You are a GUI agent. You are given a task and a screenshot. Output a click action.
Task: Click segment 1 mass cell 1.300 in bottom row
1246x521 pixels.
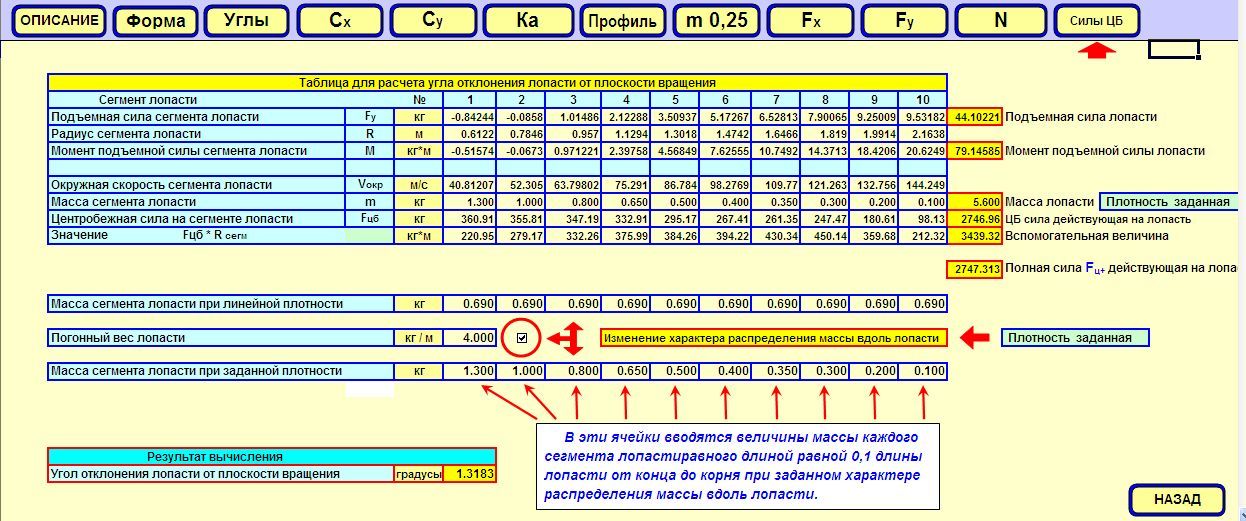click(x=469, y=372)
